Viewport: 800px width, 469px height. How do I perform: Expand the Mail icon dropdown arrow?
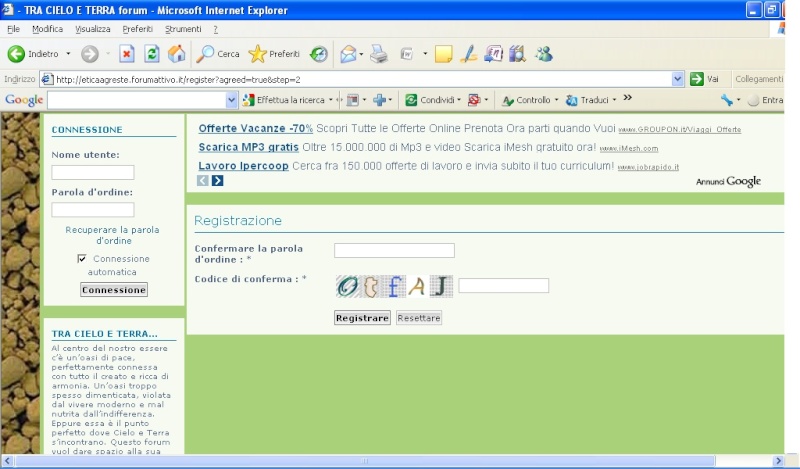(x=361, y=54)
